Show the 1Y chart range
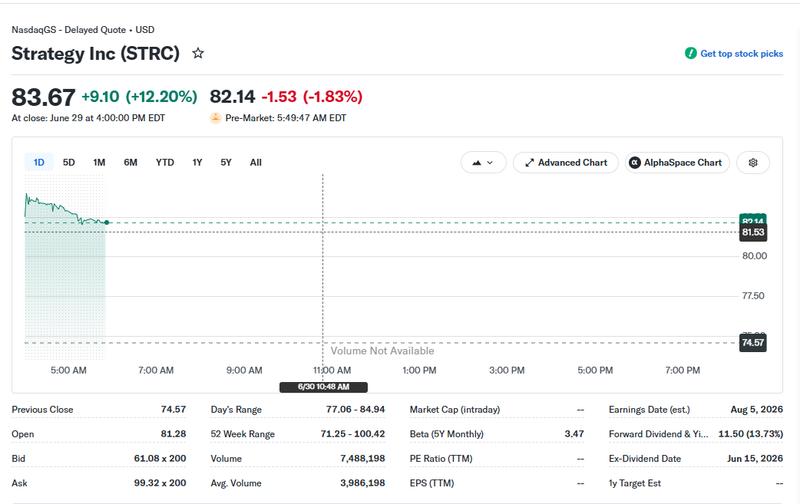800x504 pixels. (197, 162)
